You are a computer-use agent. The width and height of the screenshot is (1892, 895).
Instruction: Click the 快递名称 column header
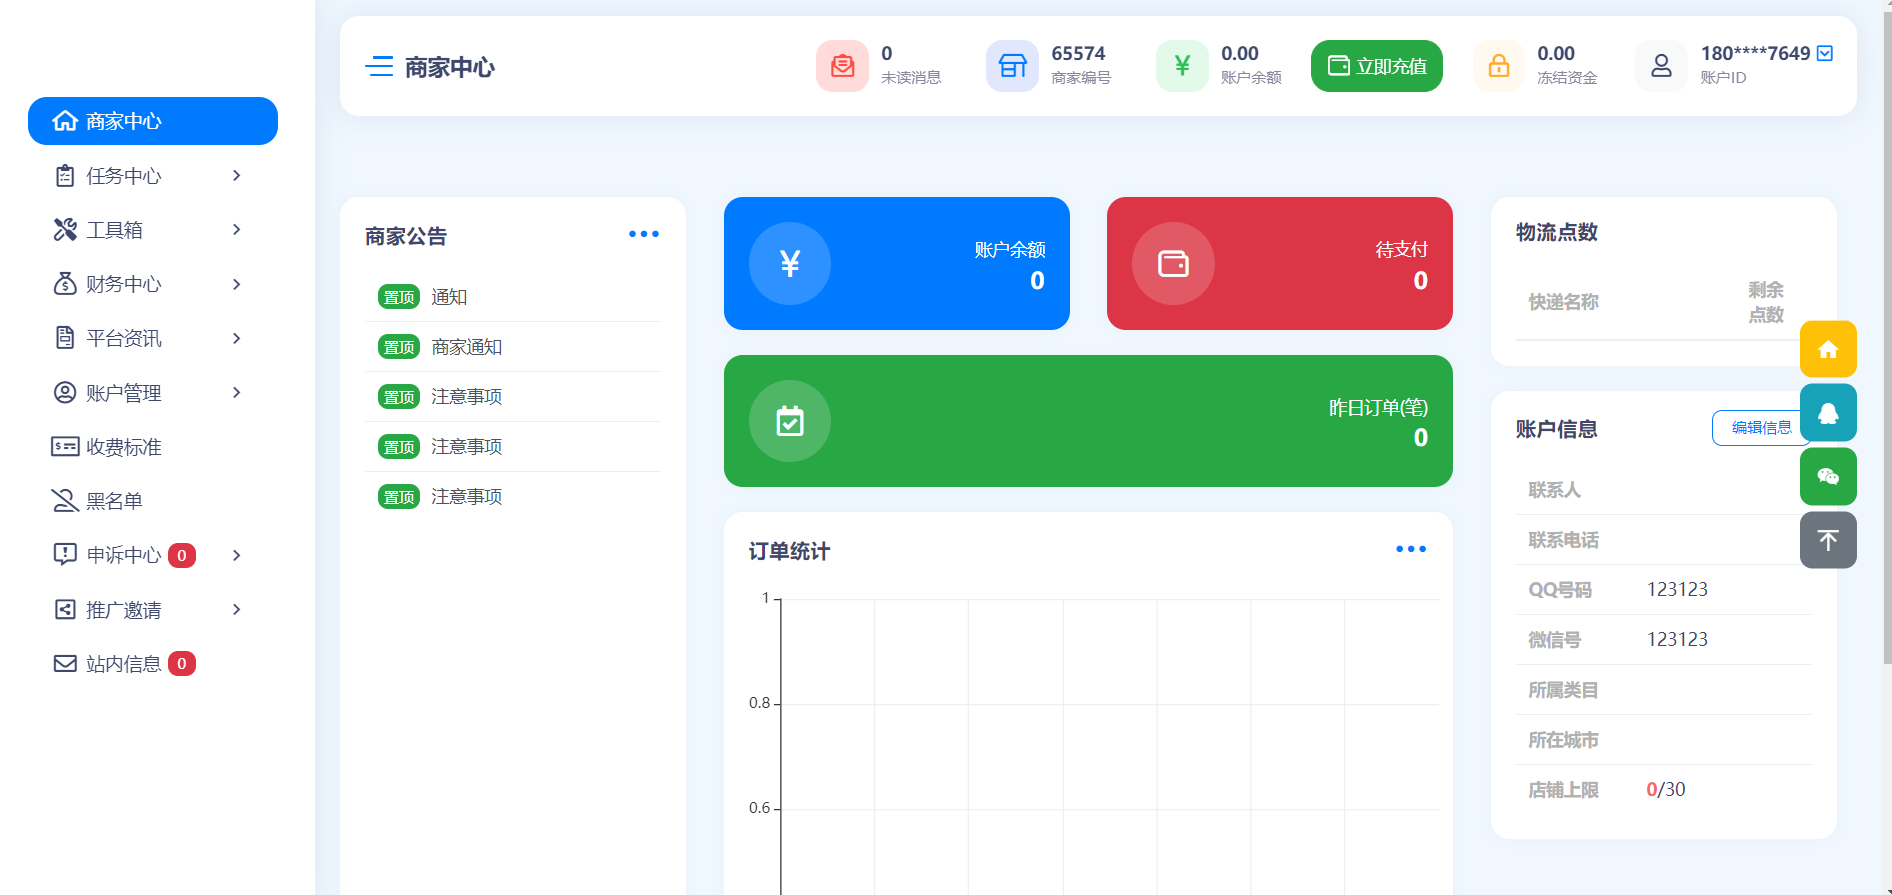pyautogui.click(x=1563, y=302)
